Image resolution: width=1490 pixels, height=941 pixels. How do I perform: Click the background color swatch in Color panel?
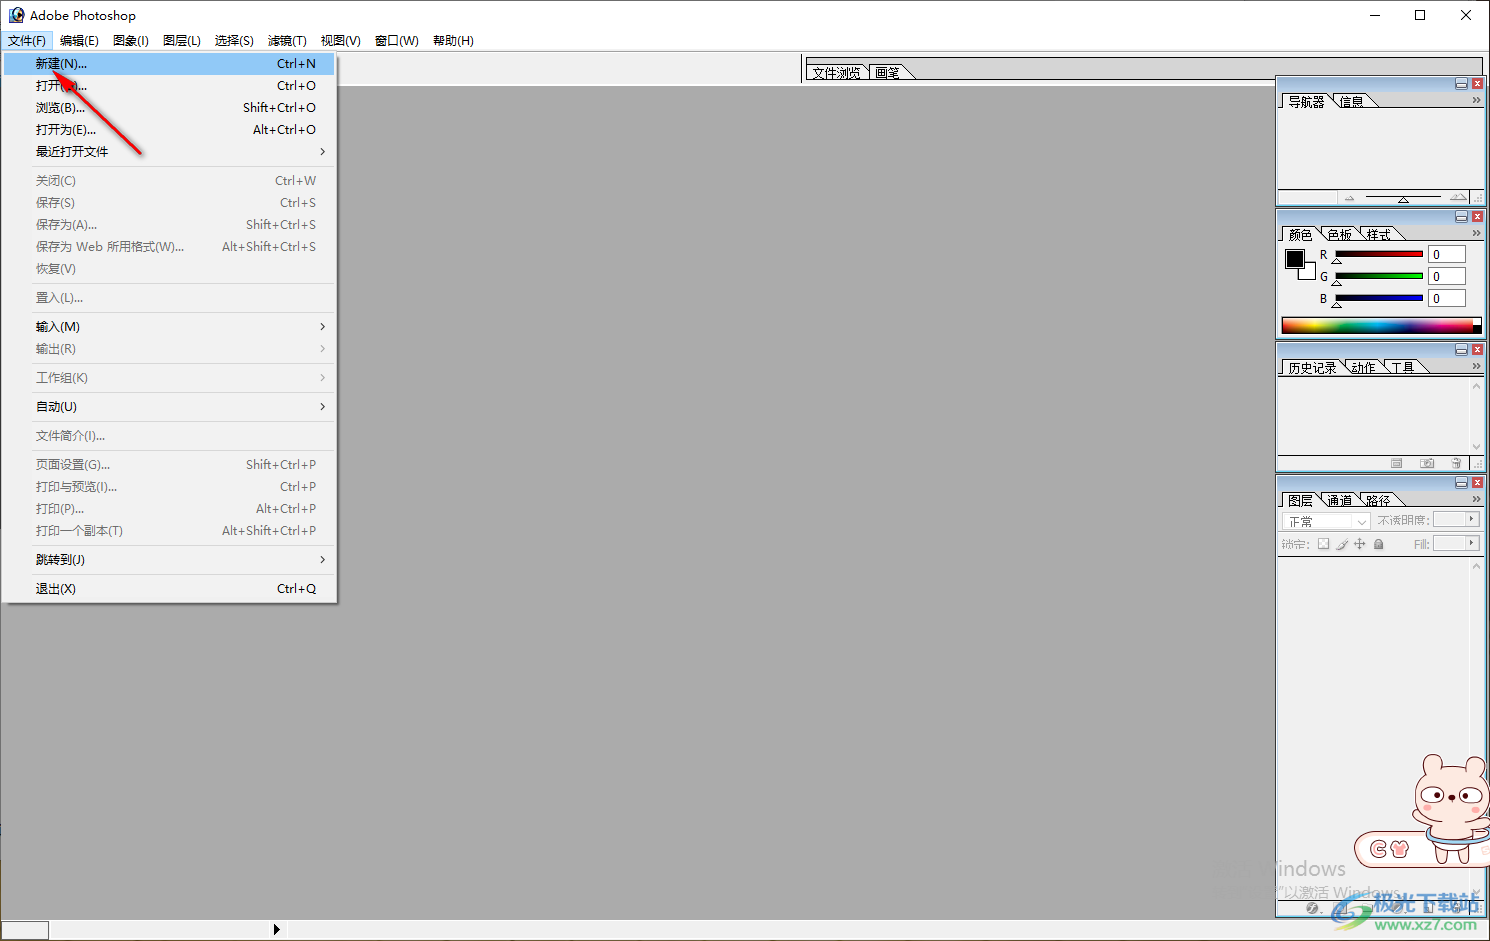[1309, 272]
